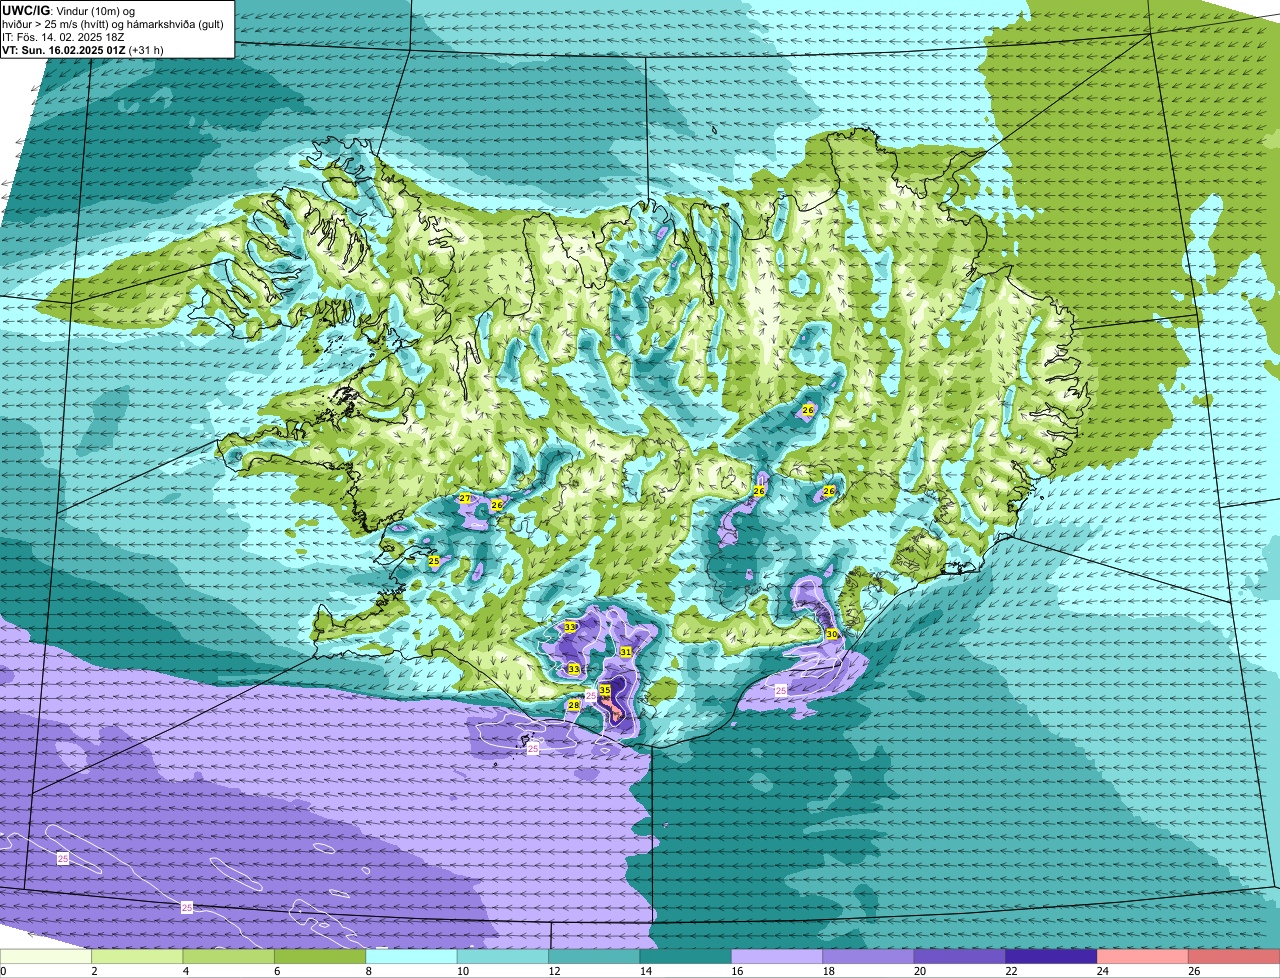The width and height of the screenshot is (1280, 978).
Task: Select the pink 24–26 legend swatch
Action: 1143,956
